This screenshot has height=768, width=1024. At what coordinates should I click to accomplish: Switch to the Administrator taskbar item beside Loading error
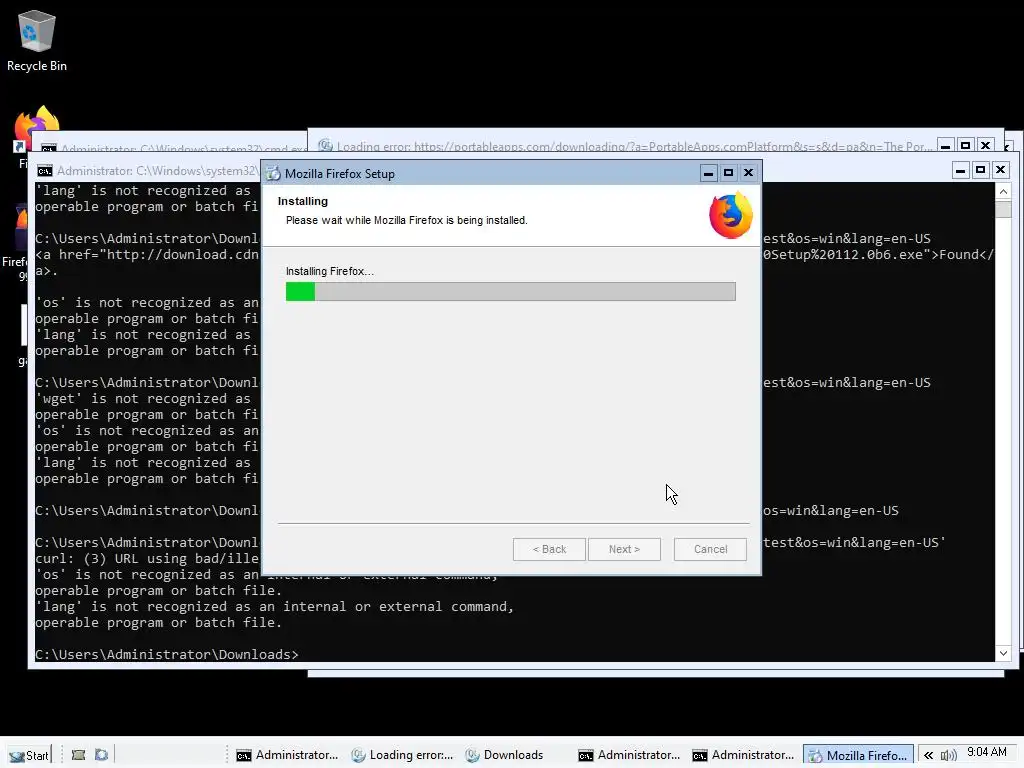coord(287,755)
